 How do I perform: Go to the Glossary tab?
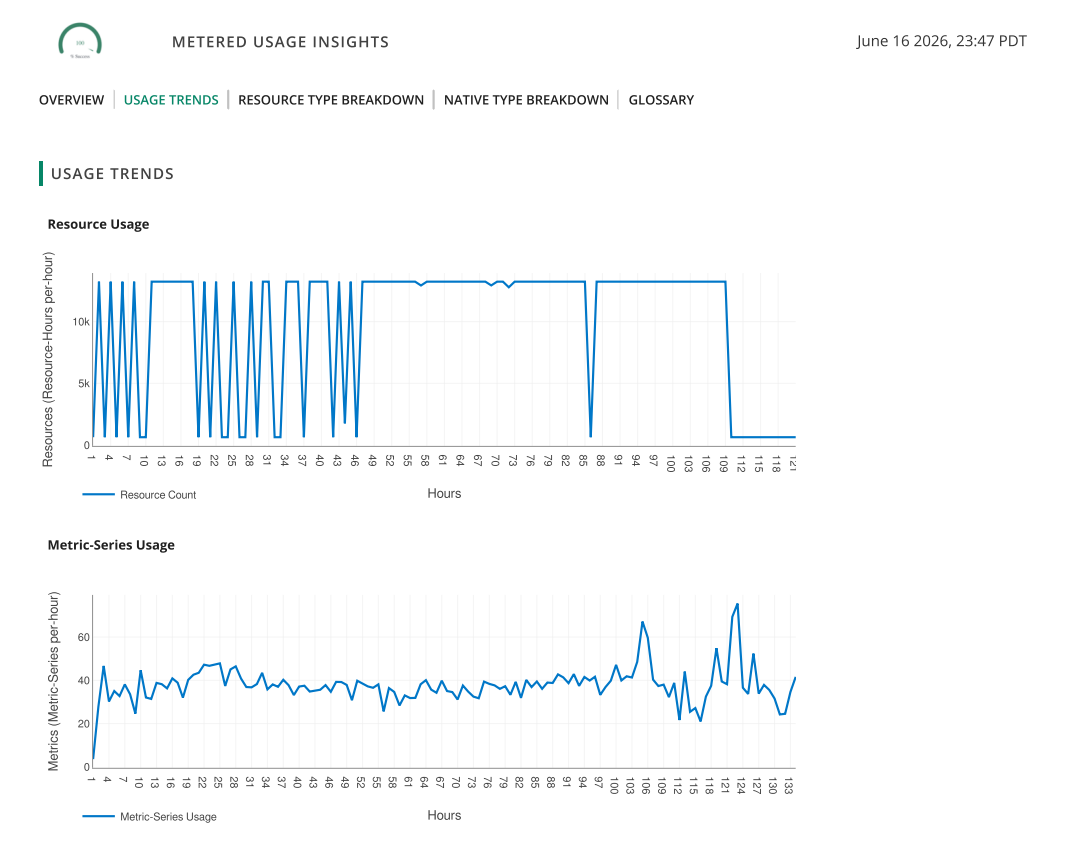point(661,100)
